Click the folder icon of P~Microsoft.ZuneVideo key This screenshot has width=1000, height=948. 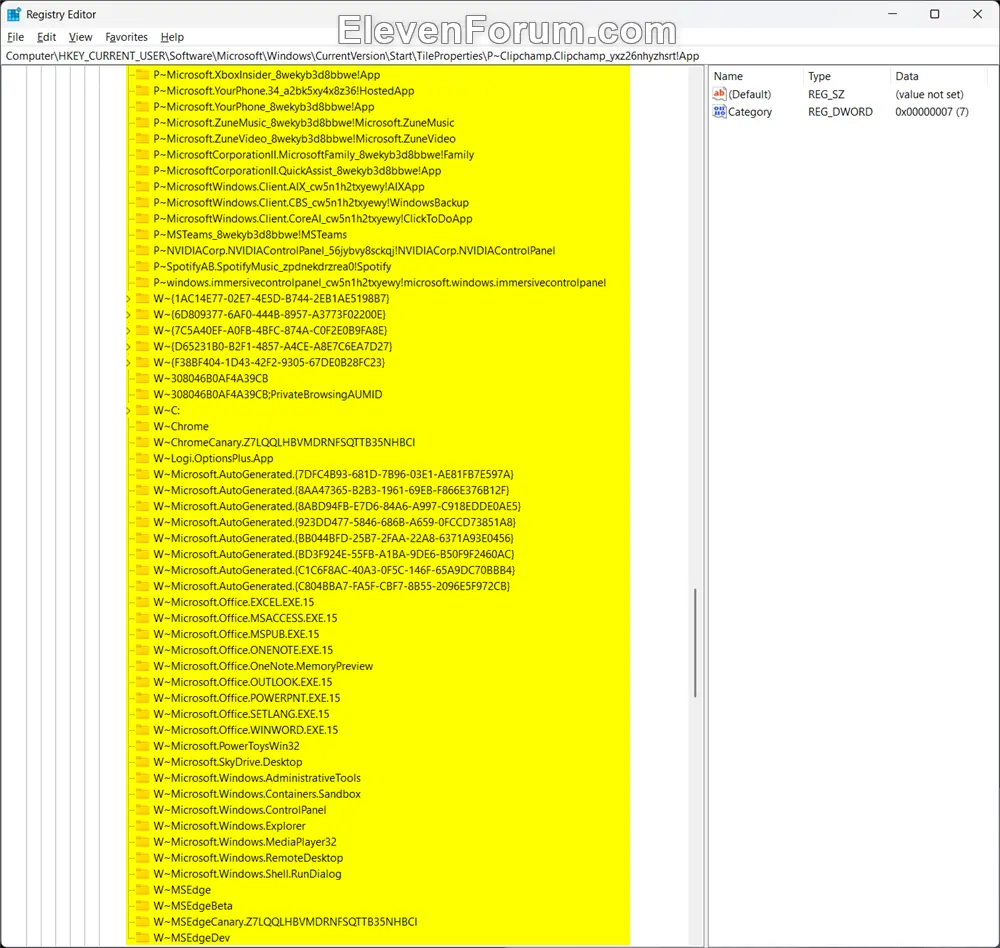click(142, 138)
